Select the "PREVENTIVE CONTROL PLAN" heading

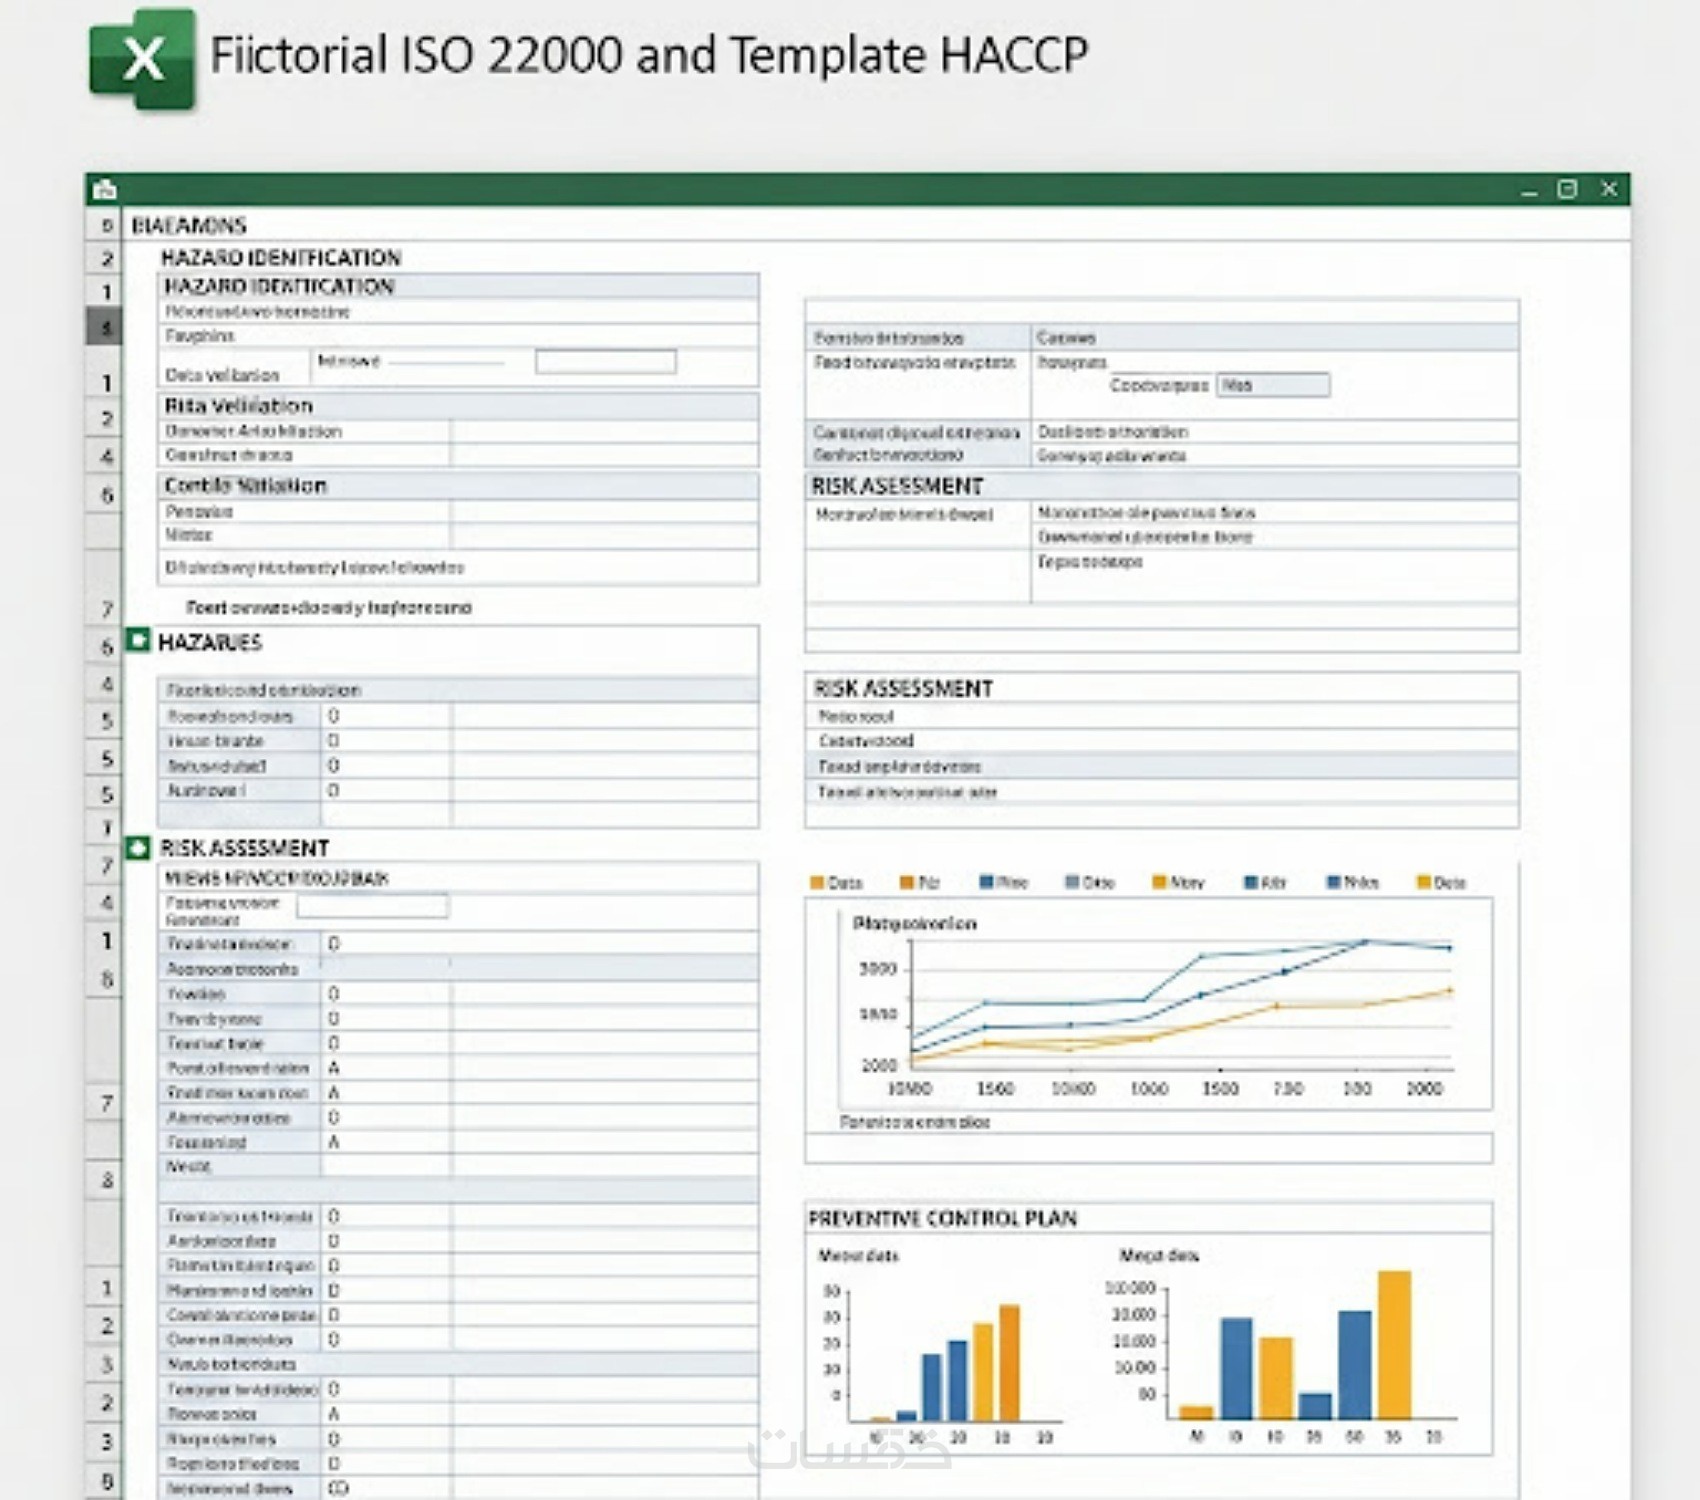[x=942, y=1219]
